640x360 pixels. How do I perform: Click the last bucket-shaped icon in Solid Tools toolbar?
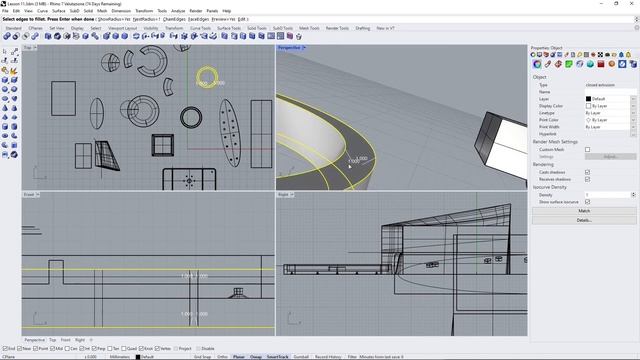[299, 36]
